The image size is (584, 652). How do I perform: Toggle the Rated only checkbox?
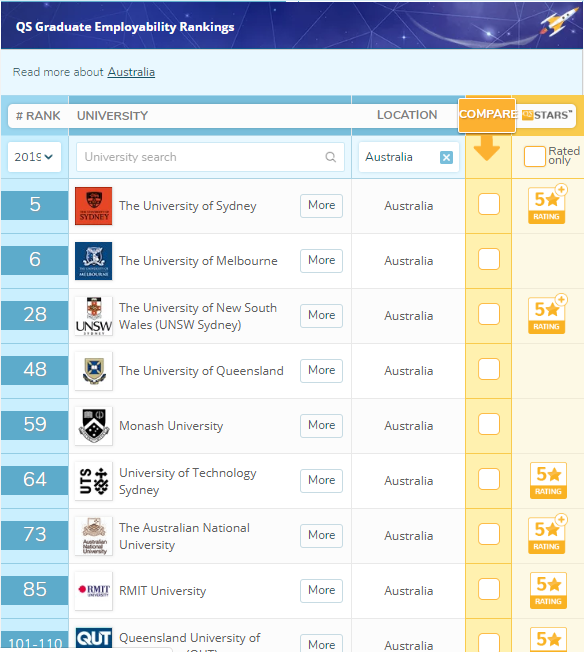coord(535,156)
